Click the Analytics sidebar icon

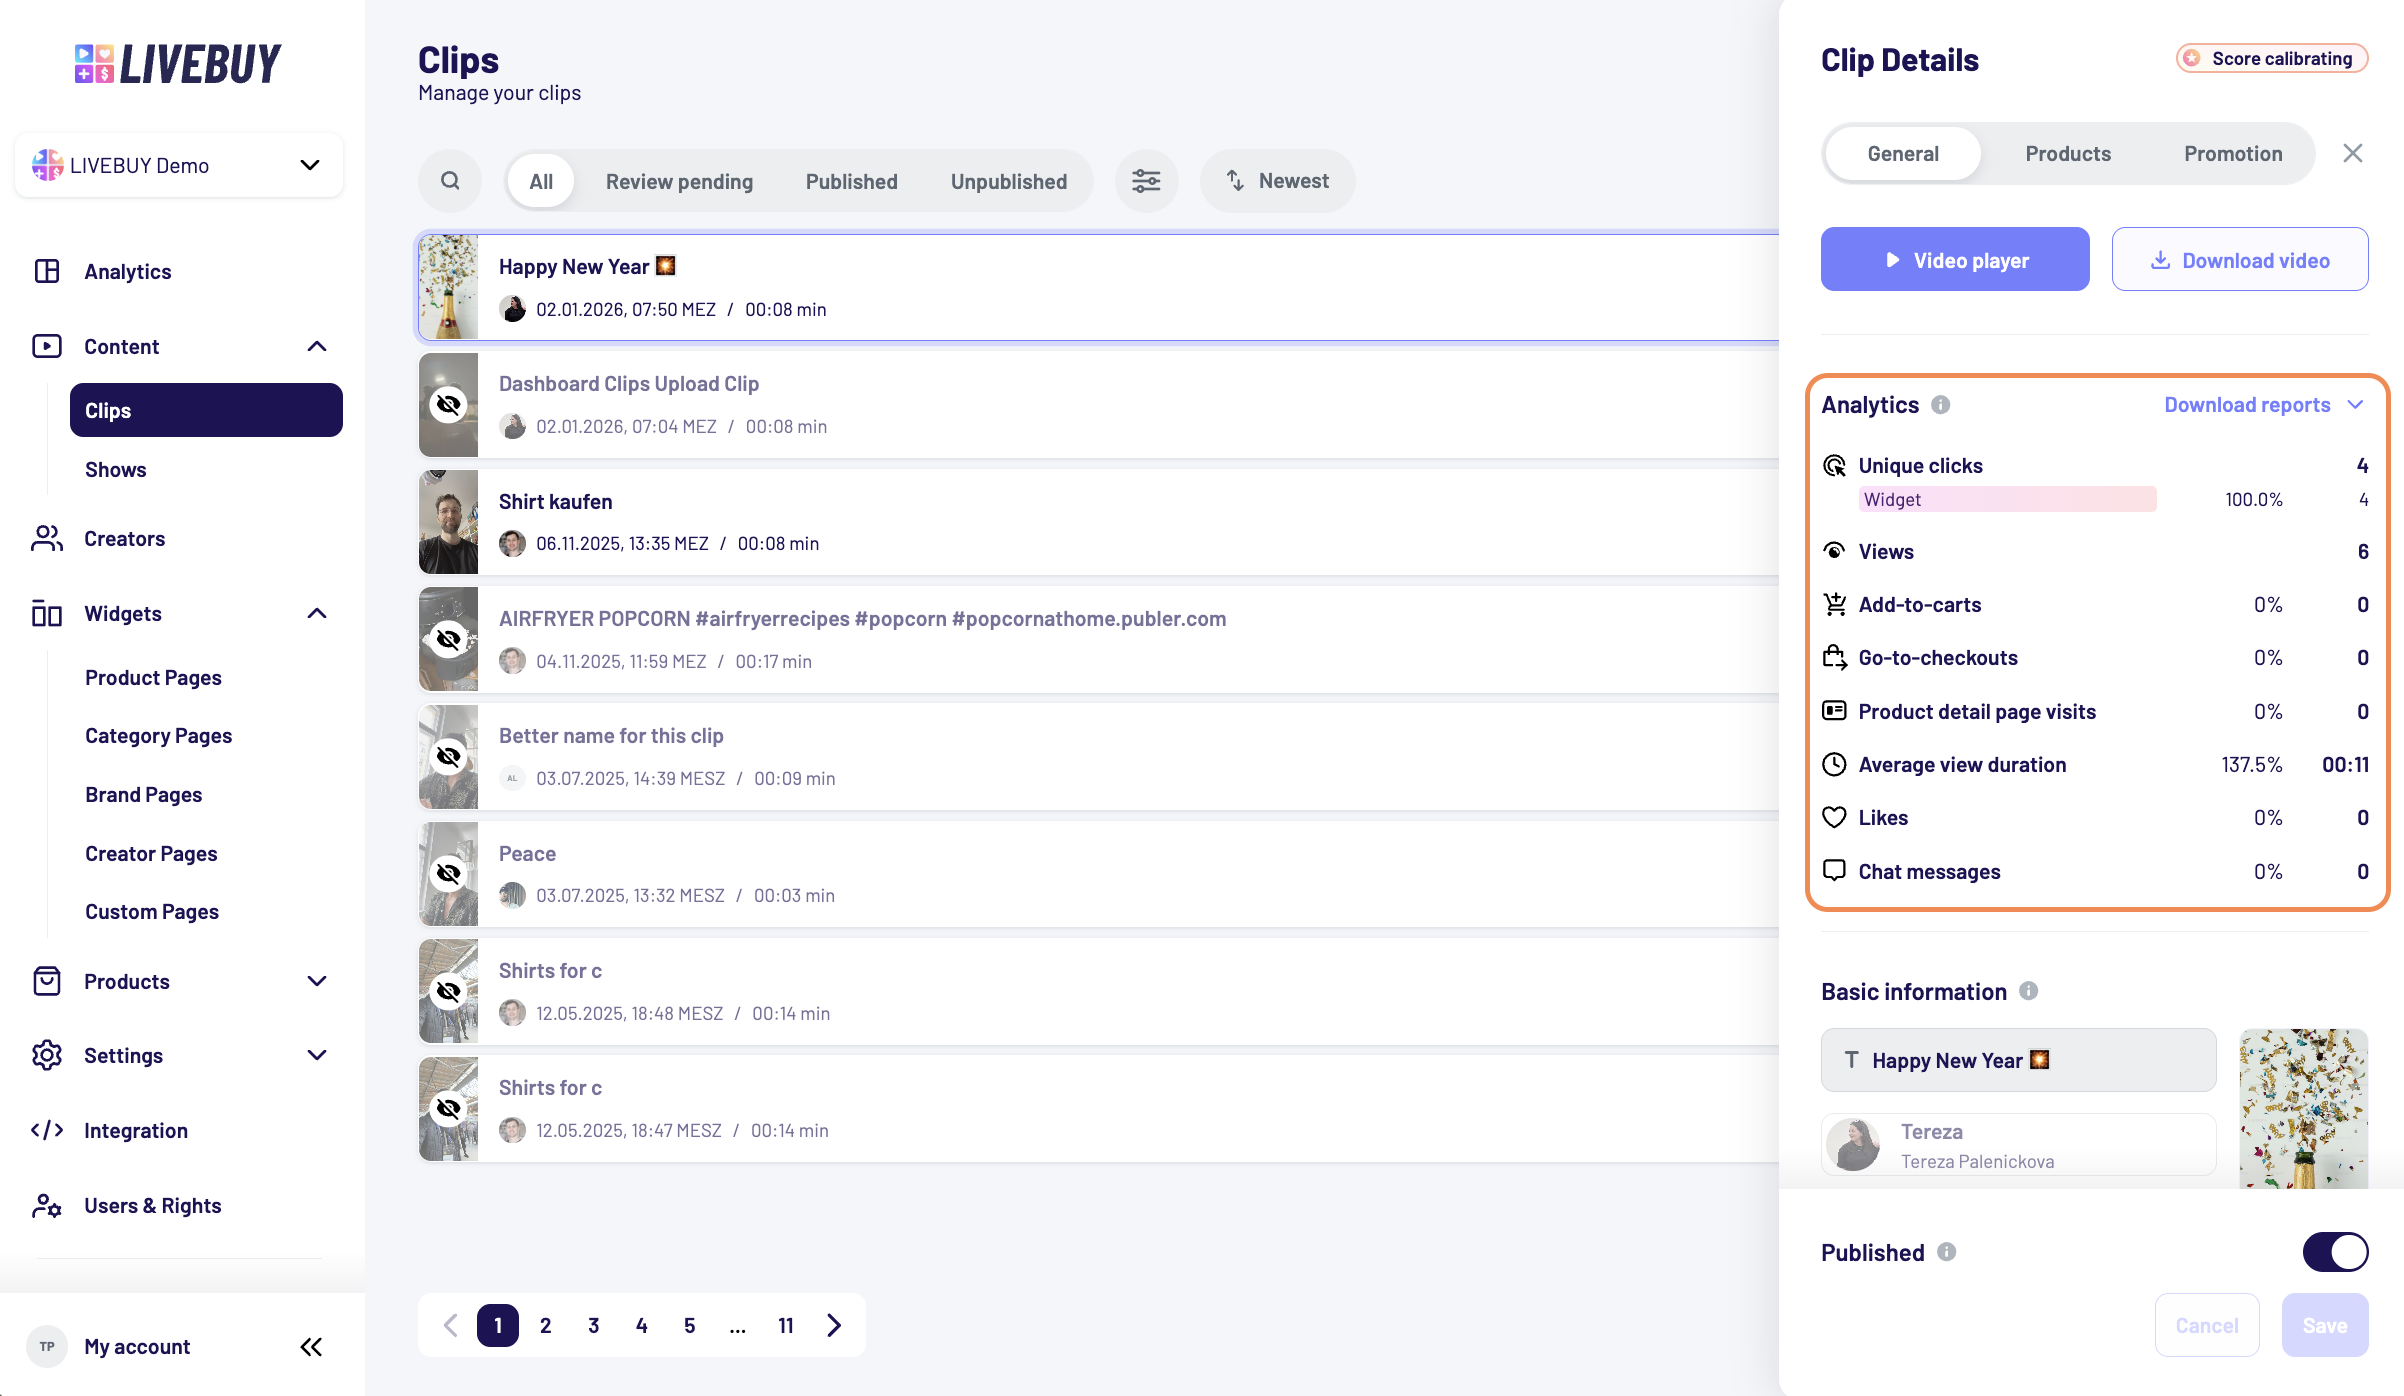(47, 271)
